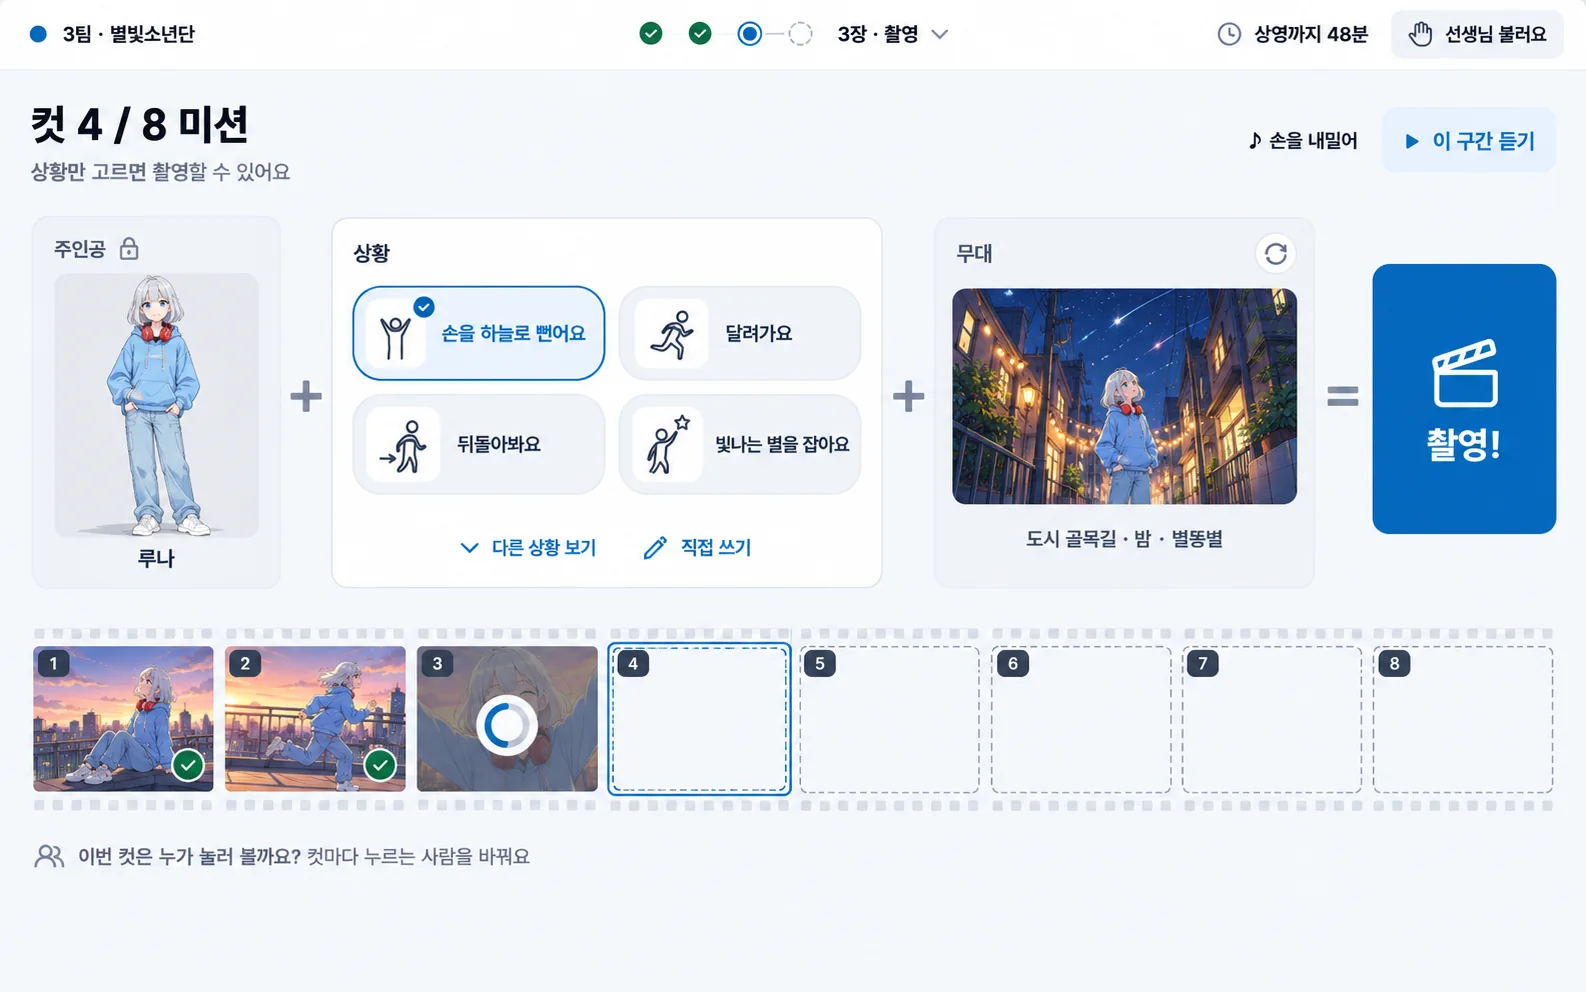1586x992 pixels.
Task: Click the final dashed step circle
Action: pos(800,34)
